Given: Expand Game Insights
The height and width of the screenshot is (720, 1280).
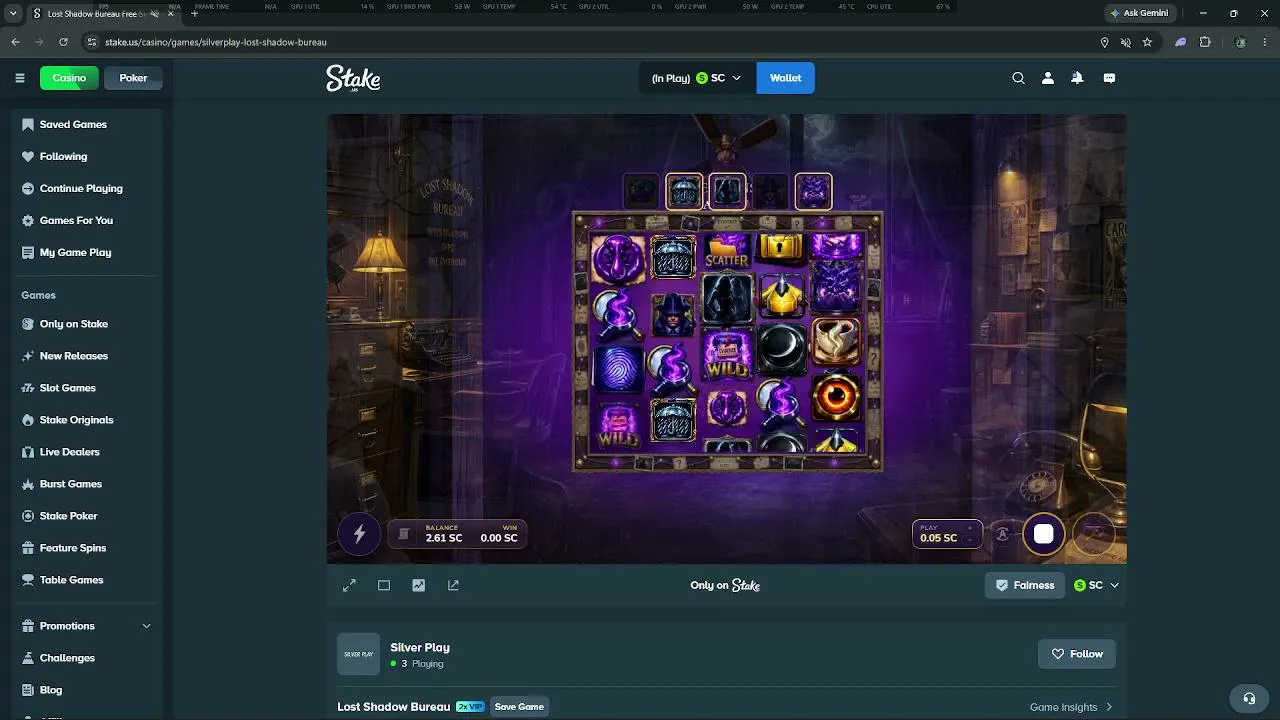Looking at the screenshot, I should point(1072,707).
